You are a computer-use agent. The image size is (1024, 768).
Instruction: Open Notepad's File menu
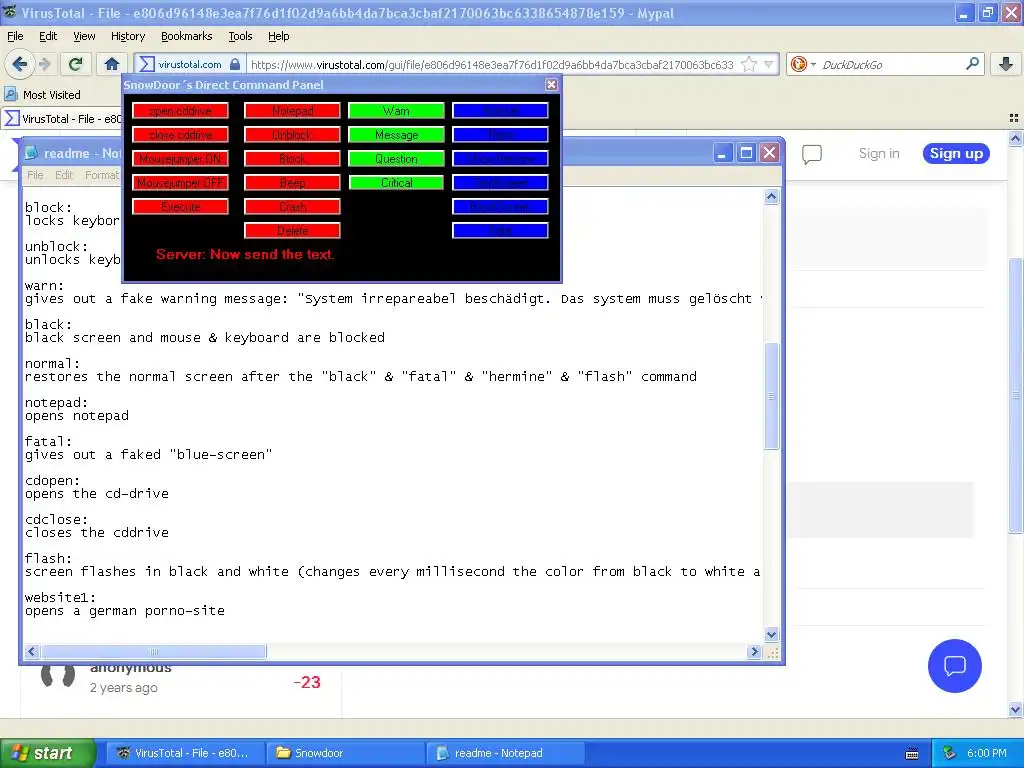click(35, 175)
